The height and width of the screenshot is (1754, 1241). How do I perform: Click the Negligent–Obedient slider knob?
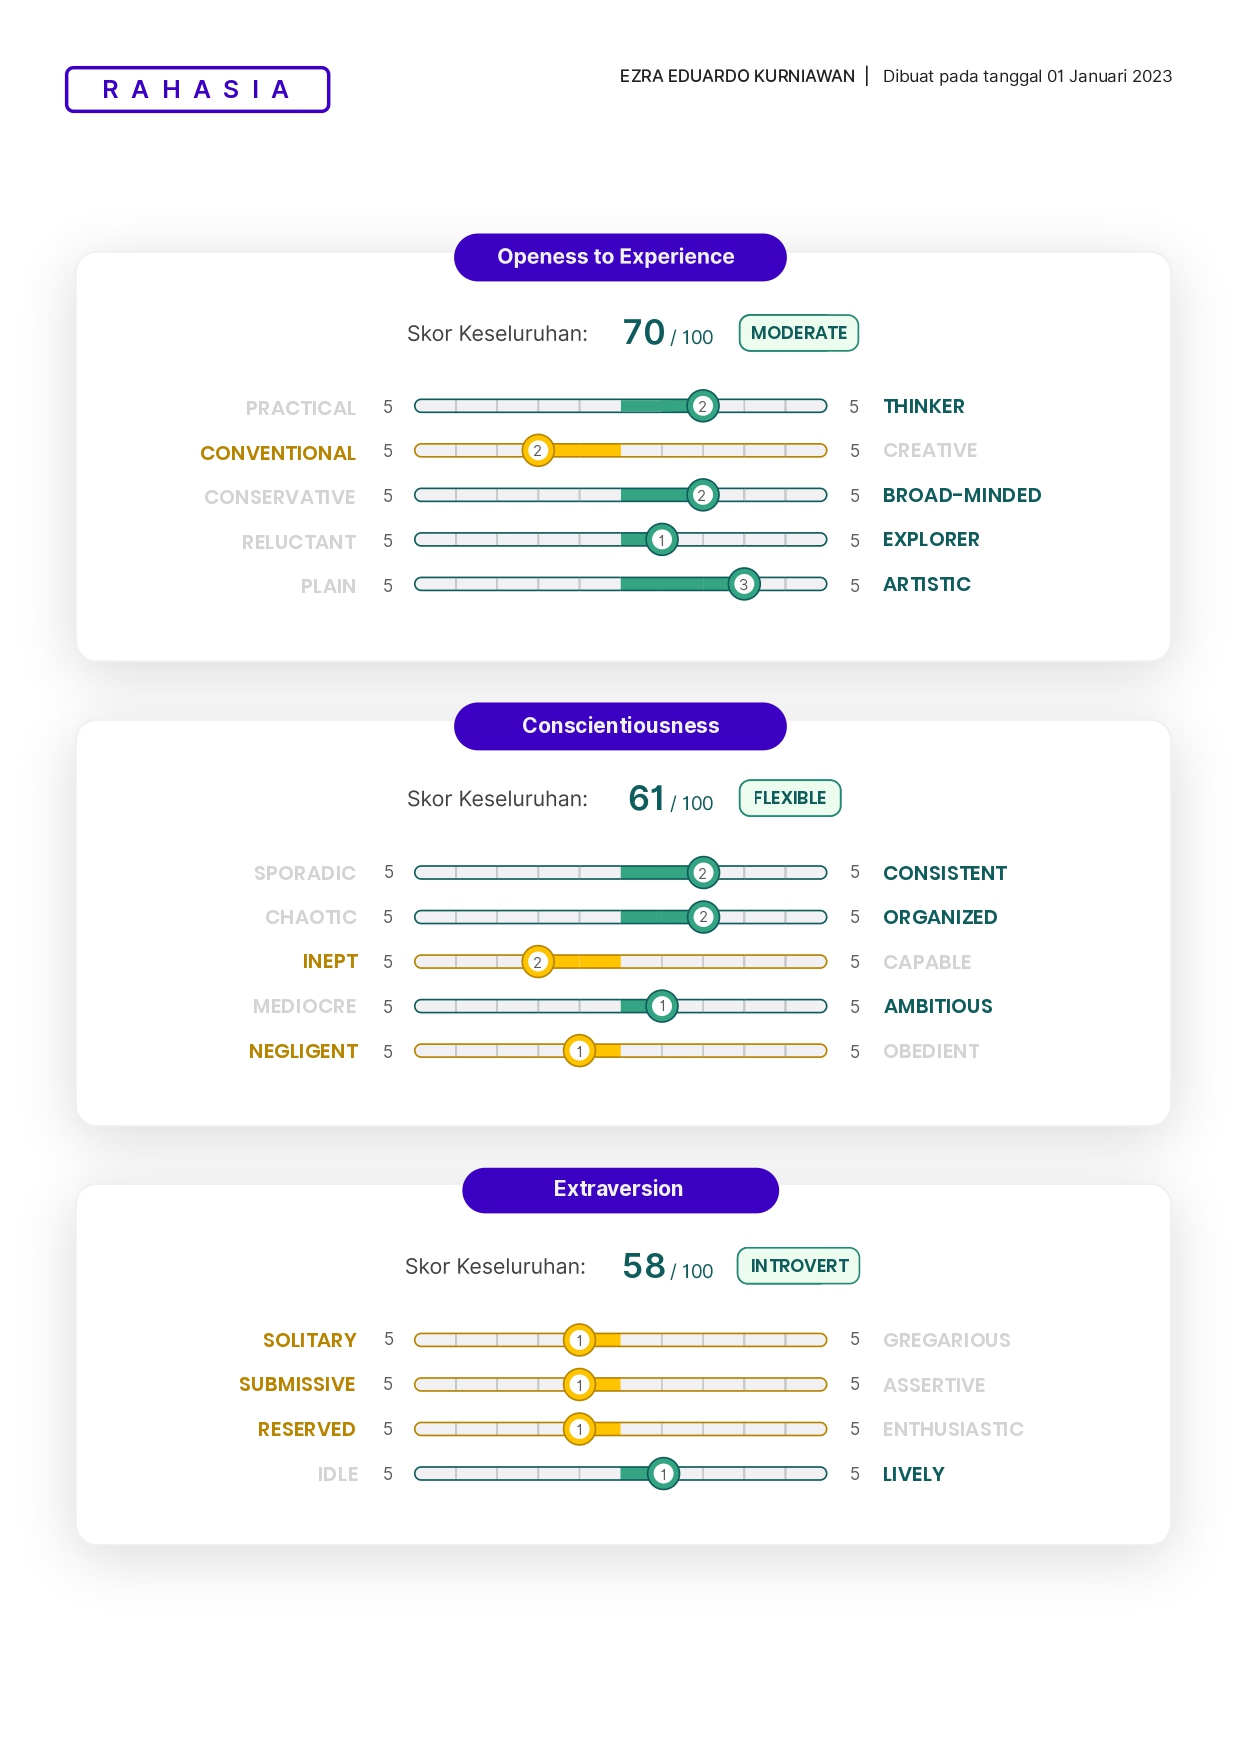(x=579, y=1051)
